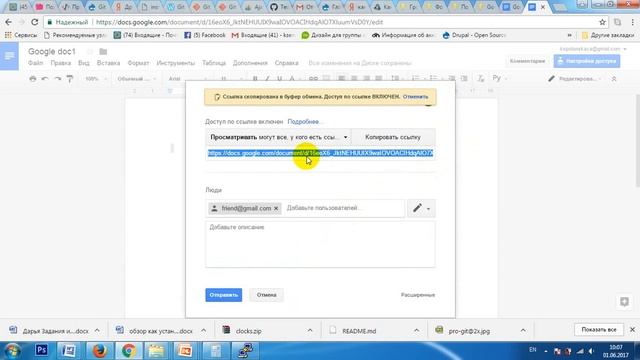Viewport: 640px width, 360px height.
Task: Toggle italic formatting in the toolbar
Action: (x=267, y=78)
